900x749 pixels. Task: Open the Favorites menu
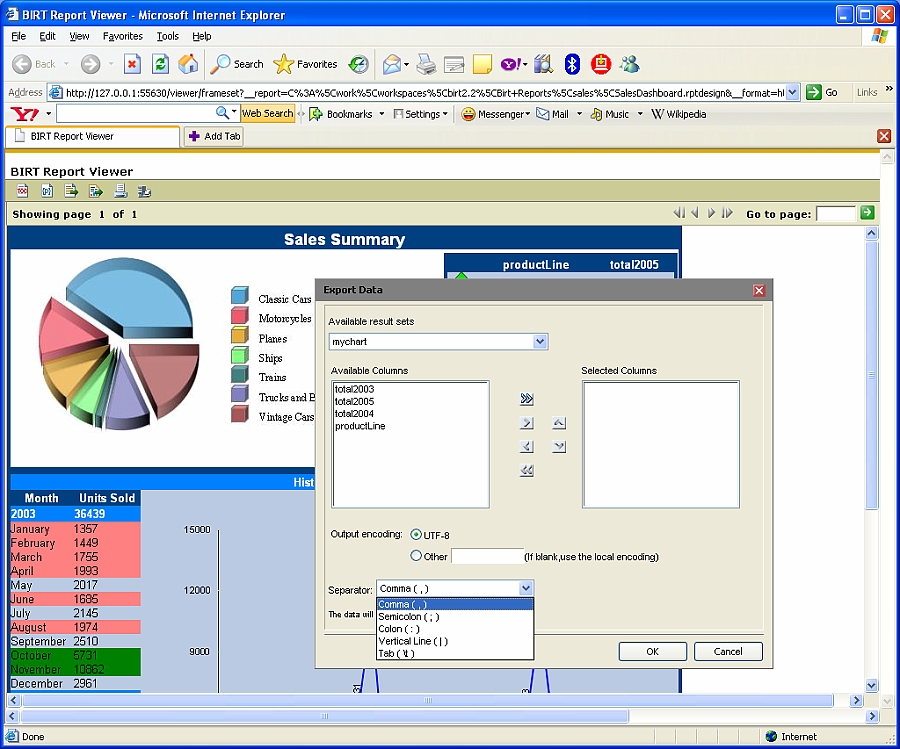[x=122, y=36]
